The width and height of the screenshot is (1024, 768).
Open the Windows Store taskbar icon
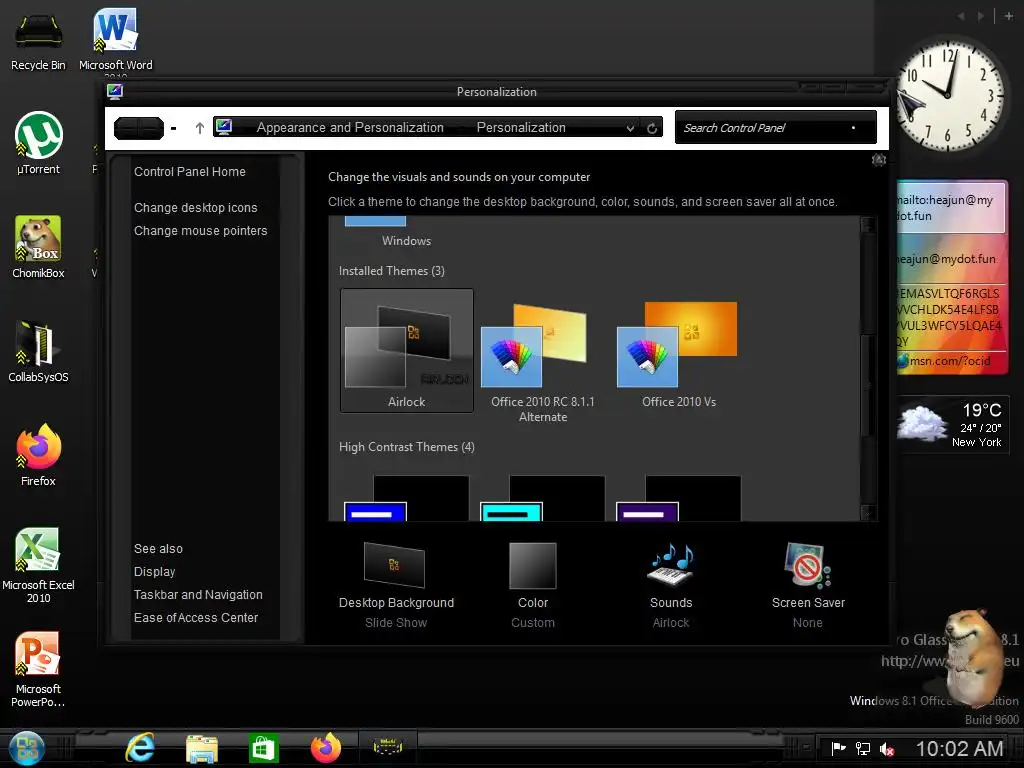264,748
